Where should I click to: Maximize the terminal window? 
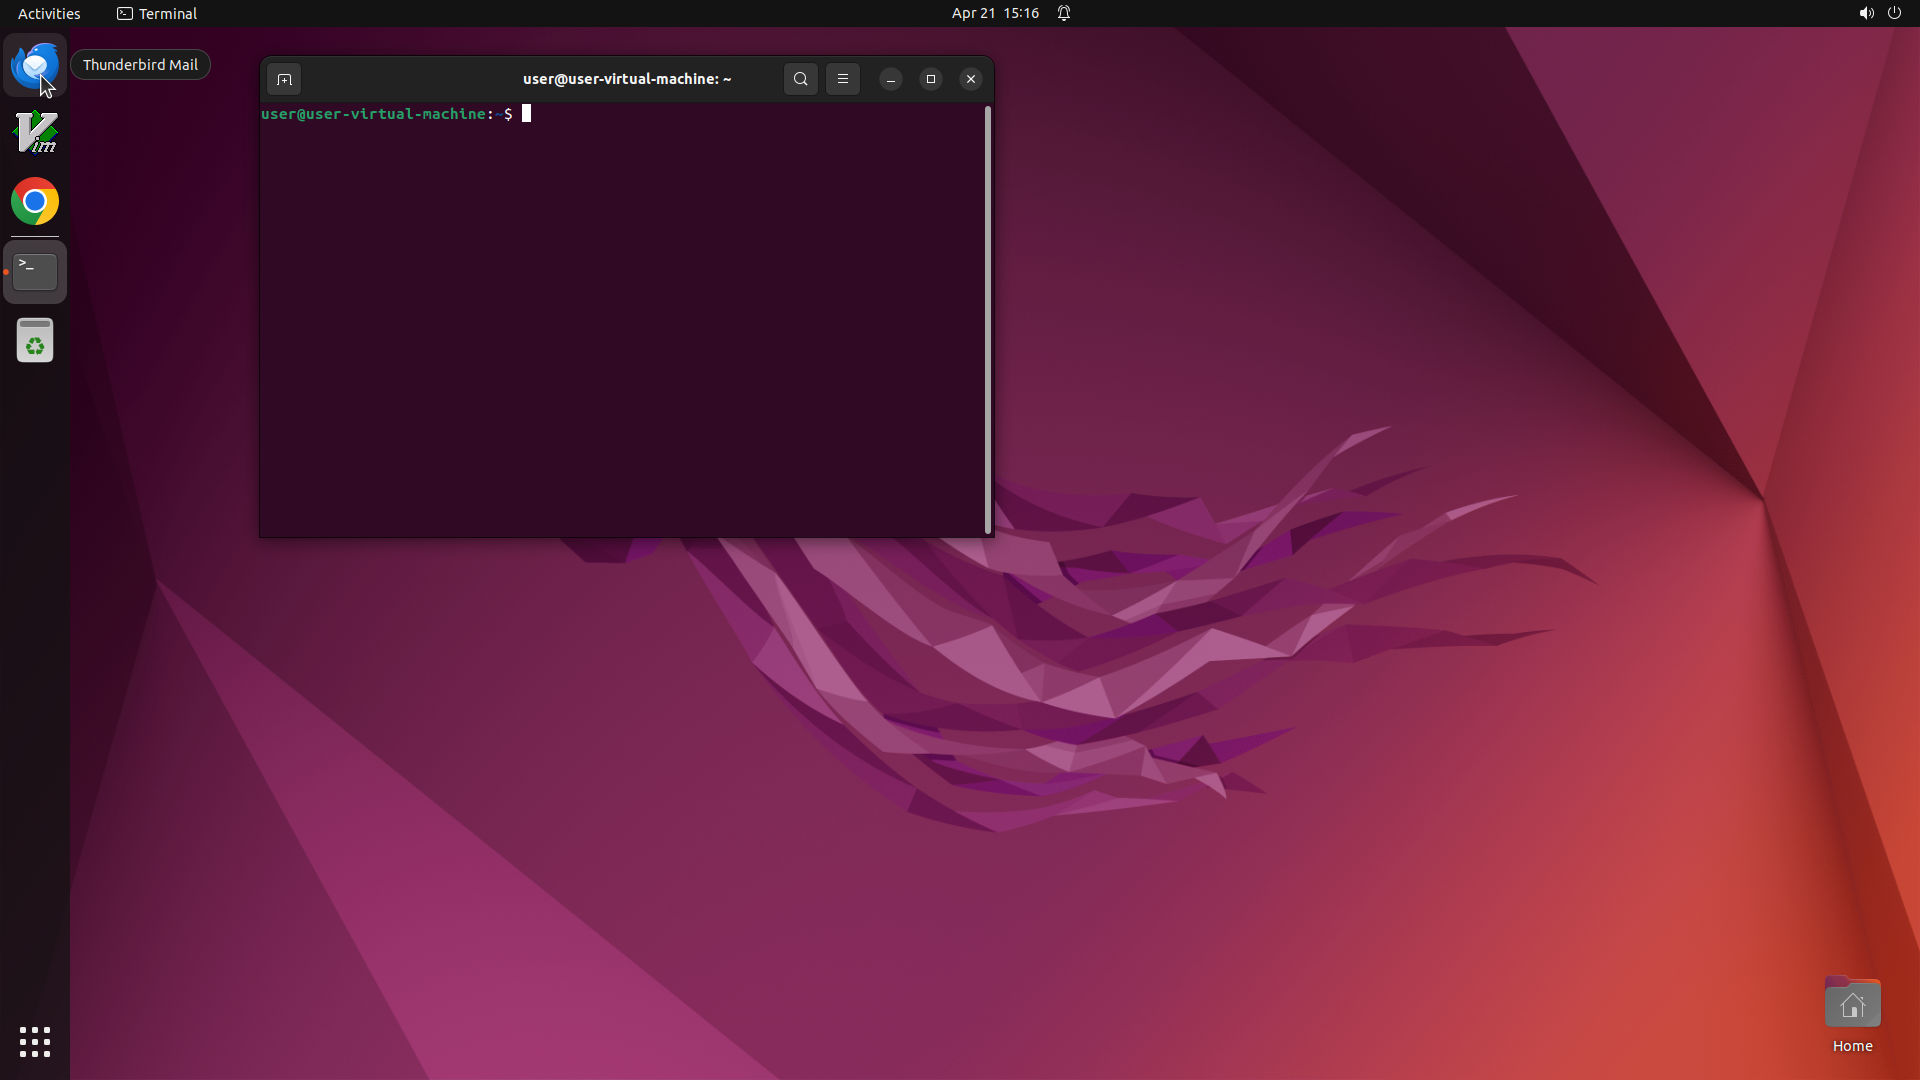pyautogui.click(x=930, y=79)
